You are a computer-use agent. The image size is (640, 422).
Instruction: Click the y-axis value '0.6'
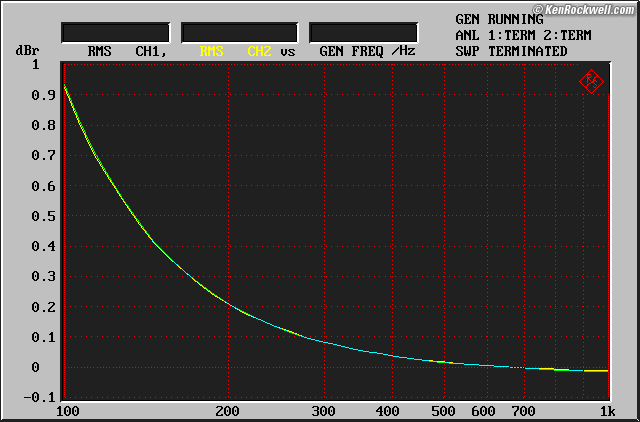click(43, 186)
